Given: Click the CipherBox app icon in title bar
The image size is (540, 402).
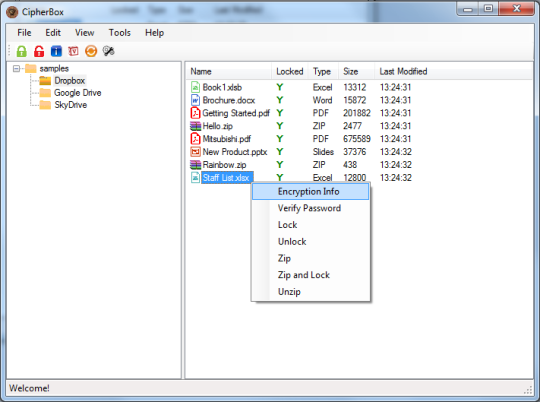Looking at the screenshot, I should (x=12, y=12).
